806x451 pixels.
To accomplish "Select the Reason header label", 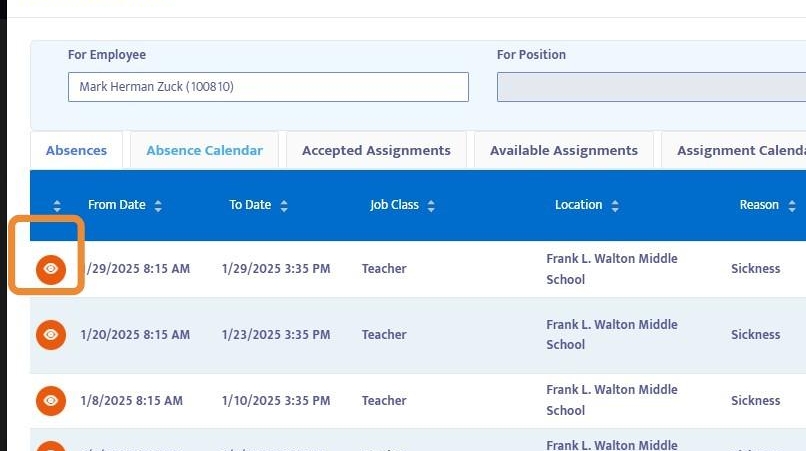I will pyautogui.click(x=759, y=205).
